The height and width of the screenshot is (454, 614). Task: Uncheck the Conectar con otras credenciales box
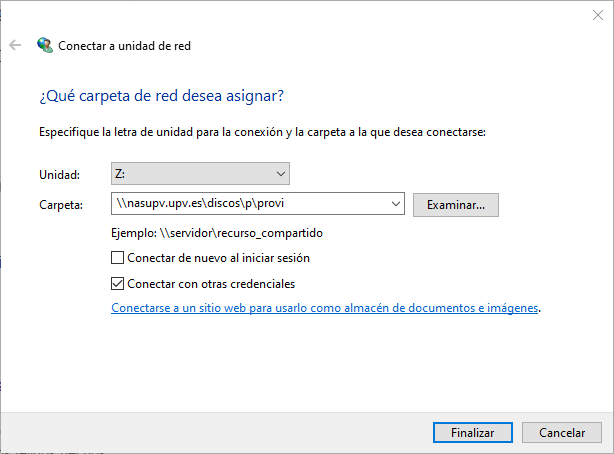(x=119, y=284)
